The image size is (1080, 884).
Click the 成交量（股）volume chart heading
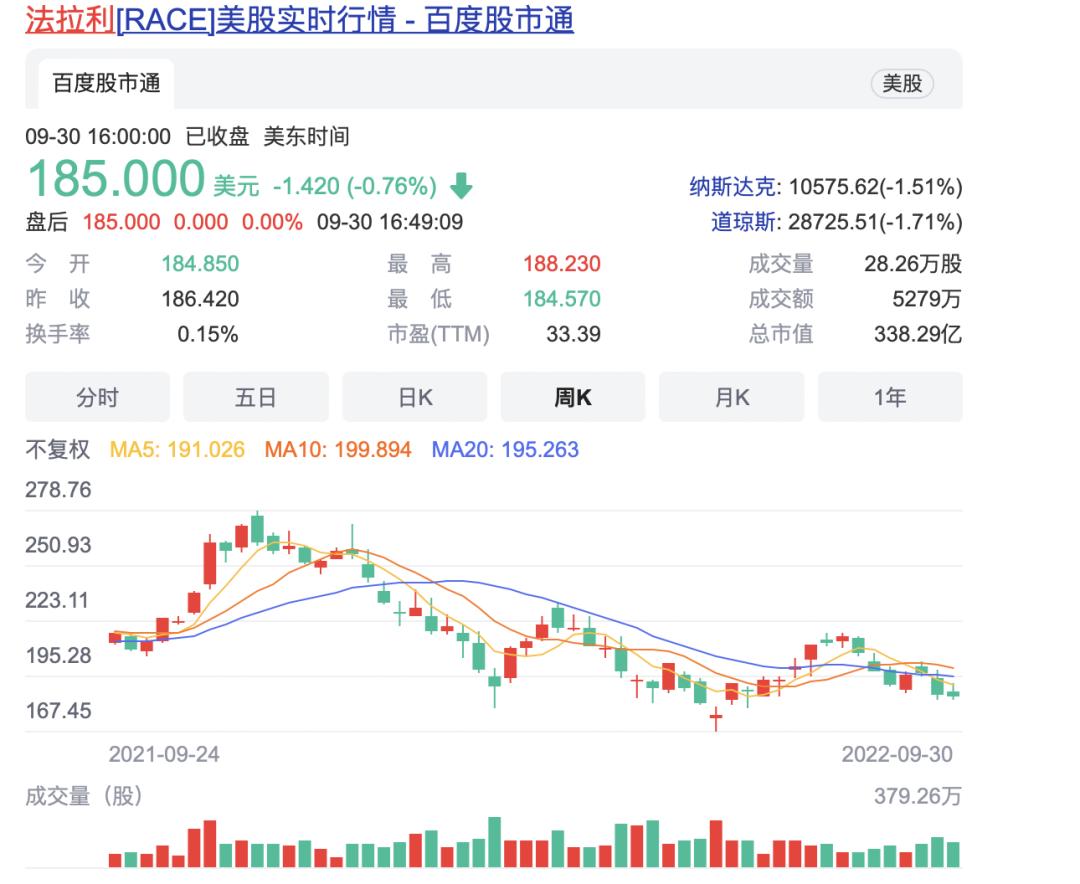(84, 796)
